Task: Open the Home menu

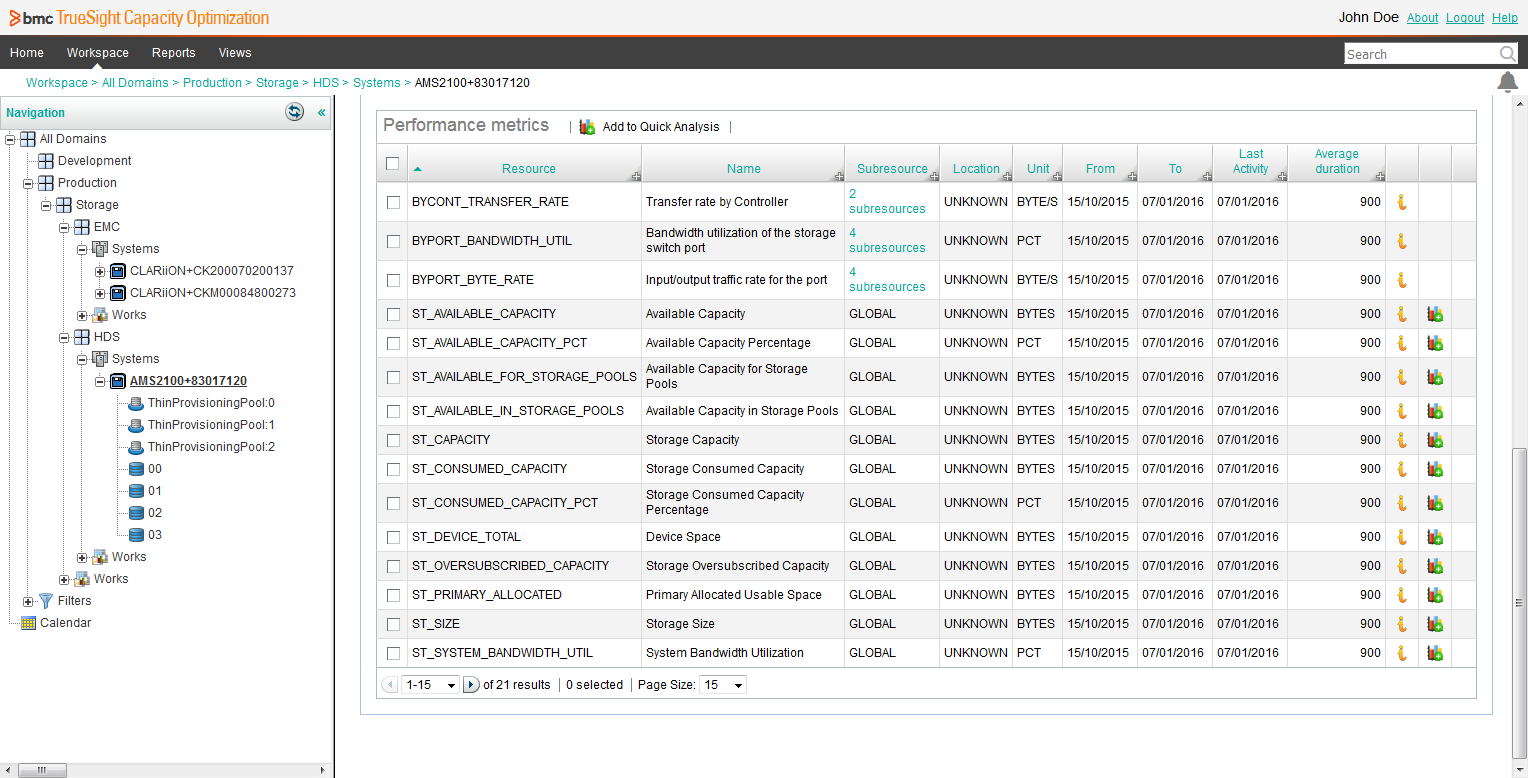Action: pos(27,53)
